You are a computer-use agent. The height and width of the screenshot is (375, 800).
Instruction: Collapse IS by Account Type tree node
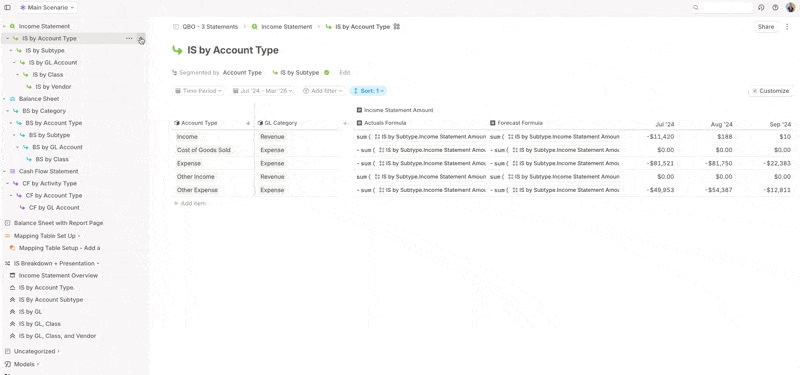8,38
